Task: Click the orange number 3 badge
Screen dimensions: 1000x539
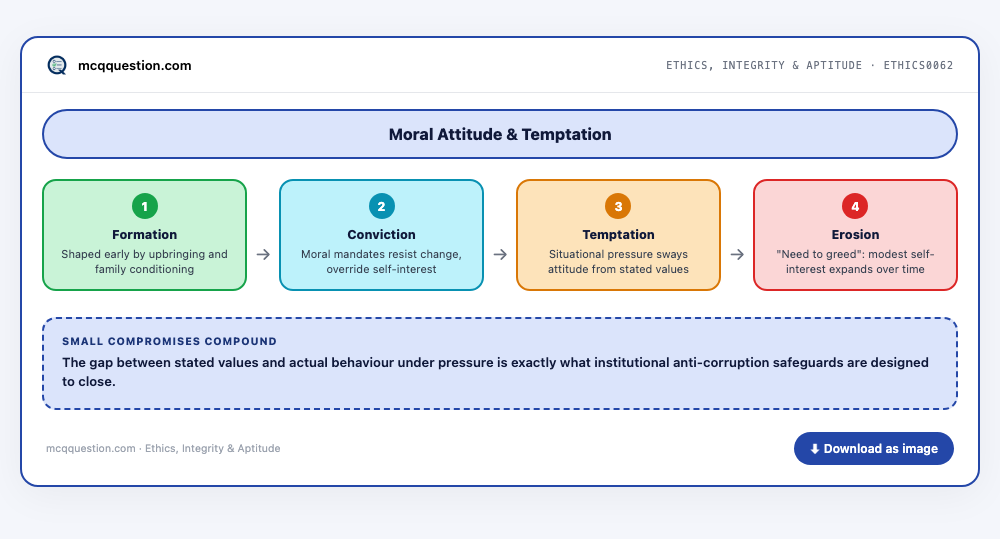Action: click(618, 206)
